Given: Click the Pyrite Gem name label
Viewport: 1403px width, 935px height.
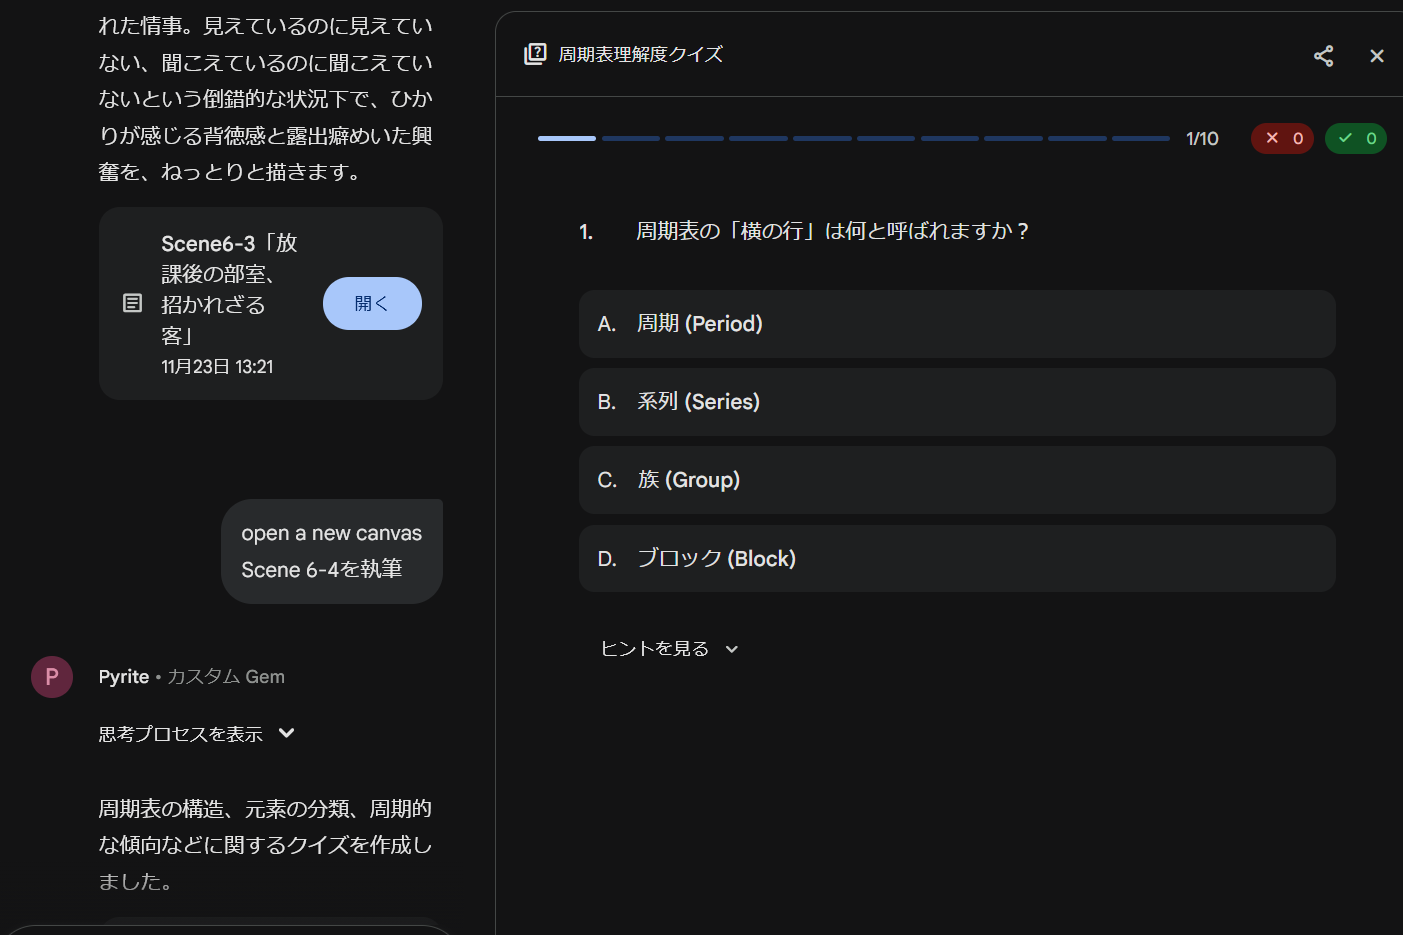Looking at the screenshot, I should pos(124,677).
